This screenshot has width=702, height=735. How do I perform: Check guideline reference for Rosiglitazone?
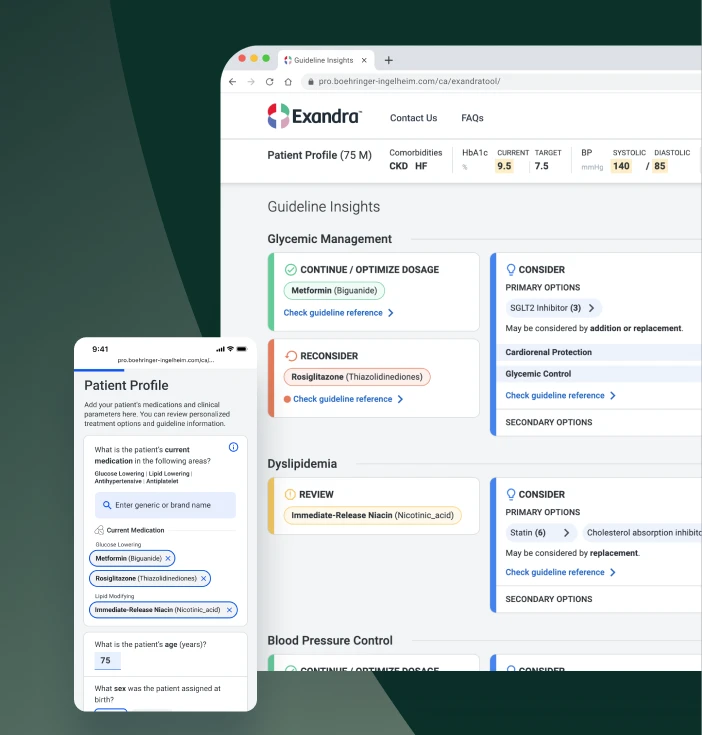(x=348, y=399)
